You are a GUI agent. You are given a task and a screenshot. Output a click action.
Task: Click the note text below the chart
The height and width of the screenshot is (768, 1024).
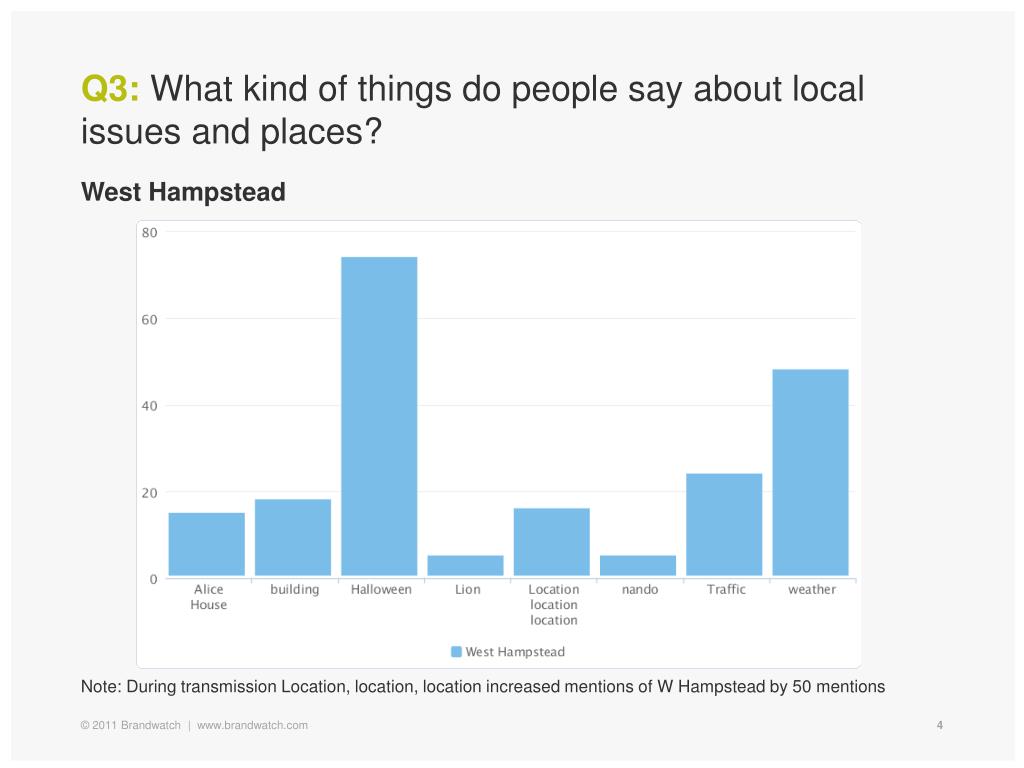pos(483,686)
